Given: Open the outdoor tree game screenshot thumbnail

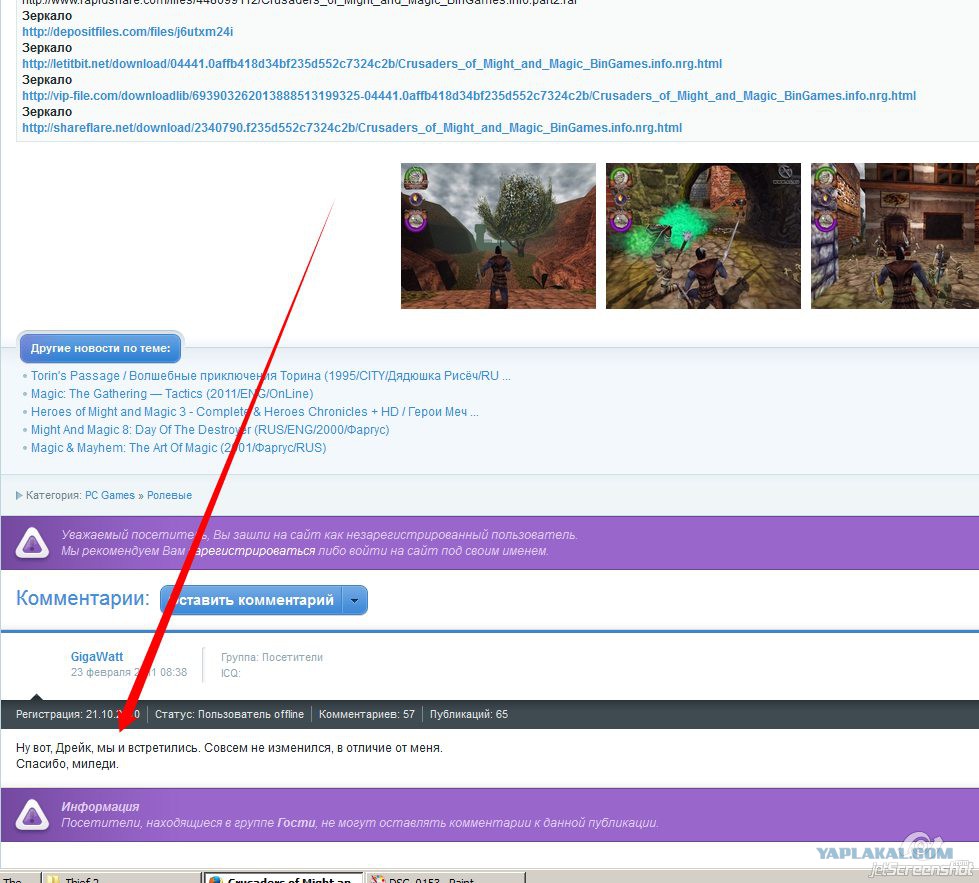Looking at the screenshot, I should [x=498, y=236].
